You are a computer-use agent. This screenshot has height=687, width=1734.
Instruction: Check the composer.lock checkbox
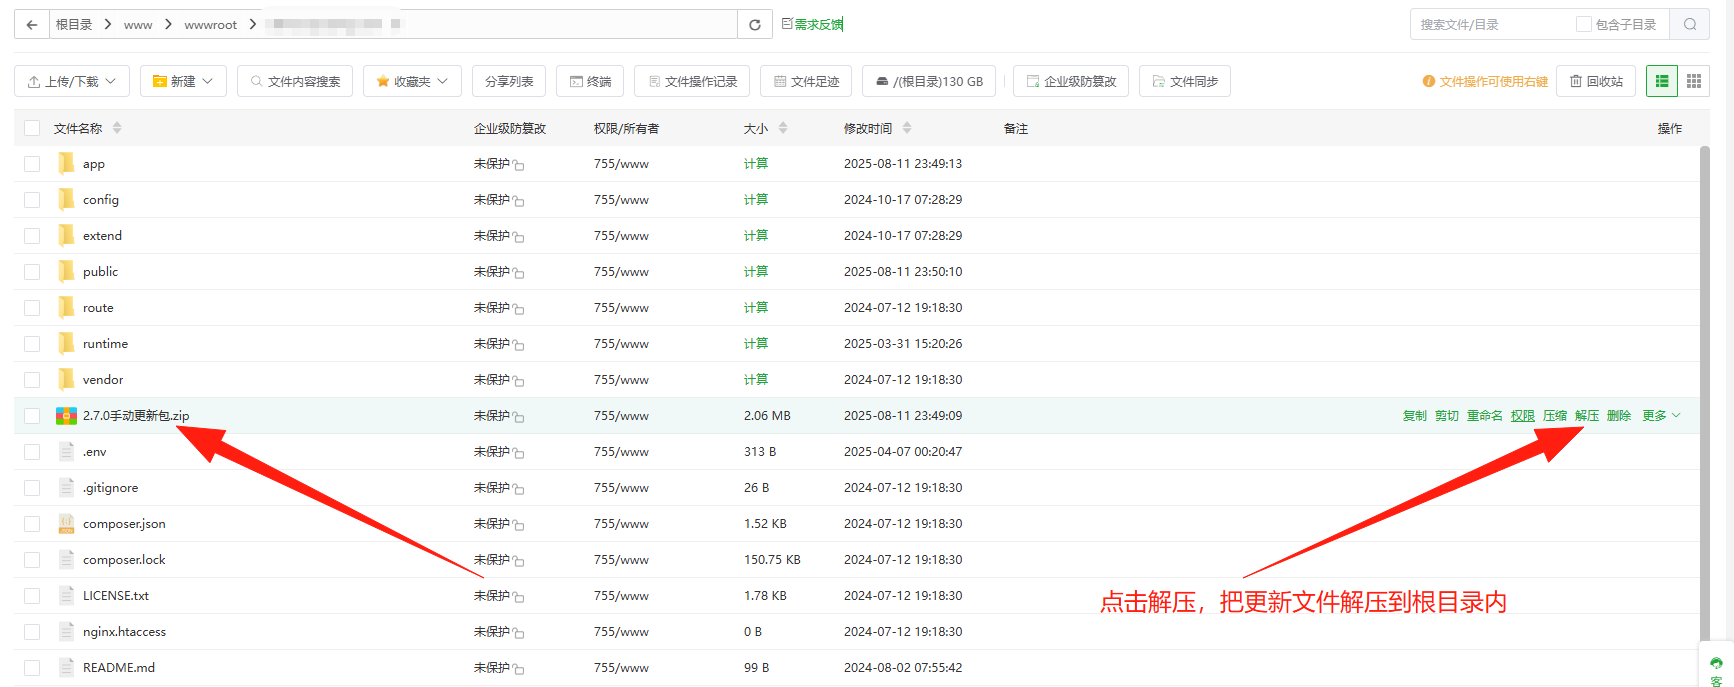(x=32, y=560)
